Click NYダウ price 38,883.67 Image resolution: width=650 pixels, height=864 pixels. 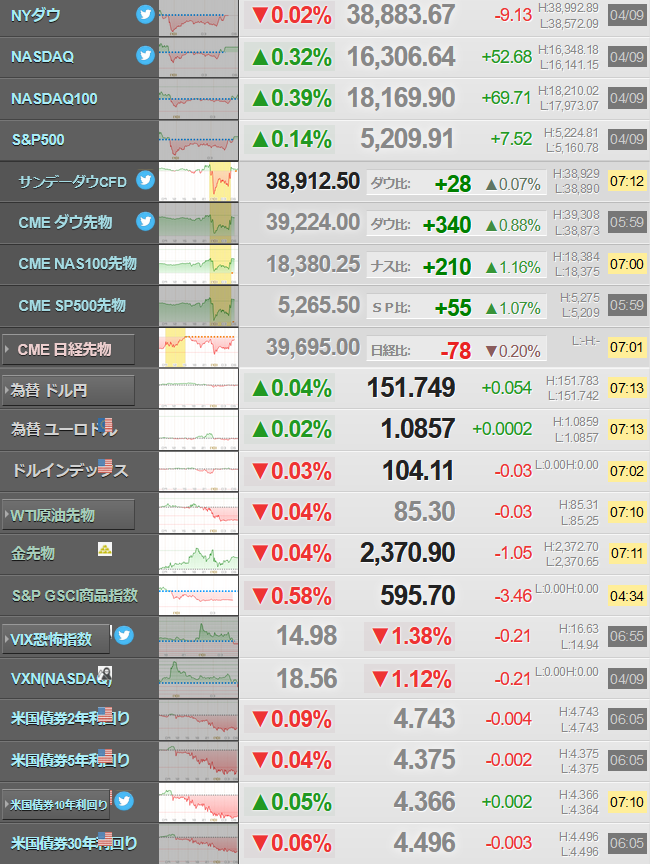pos(400,15)
